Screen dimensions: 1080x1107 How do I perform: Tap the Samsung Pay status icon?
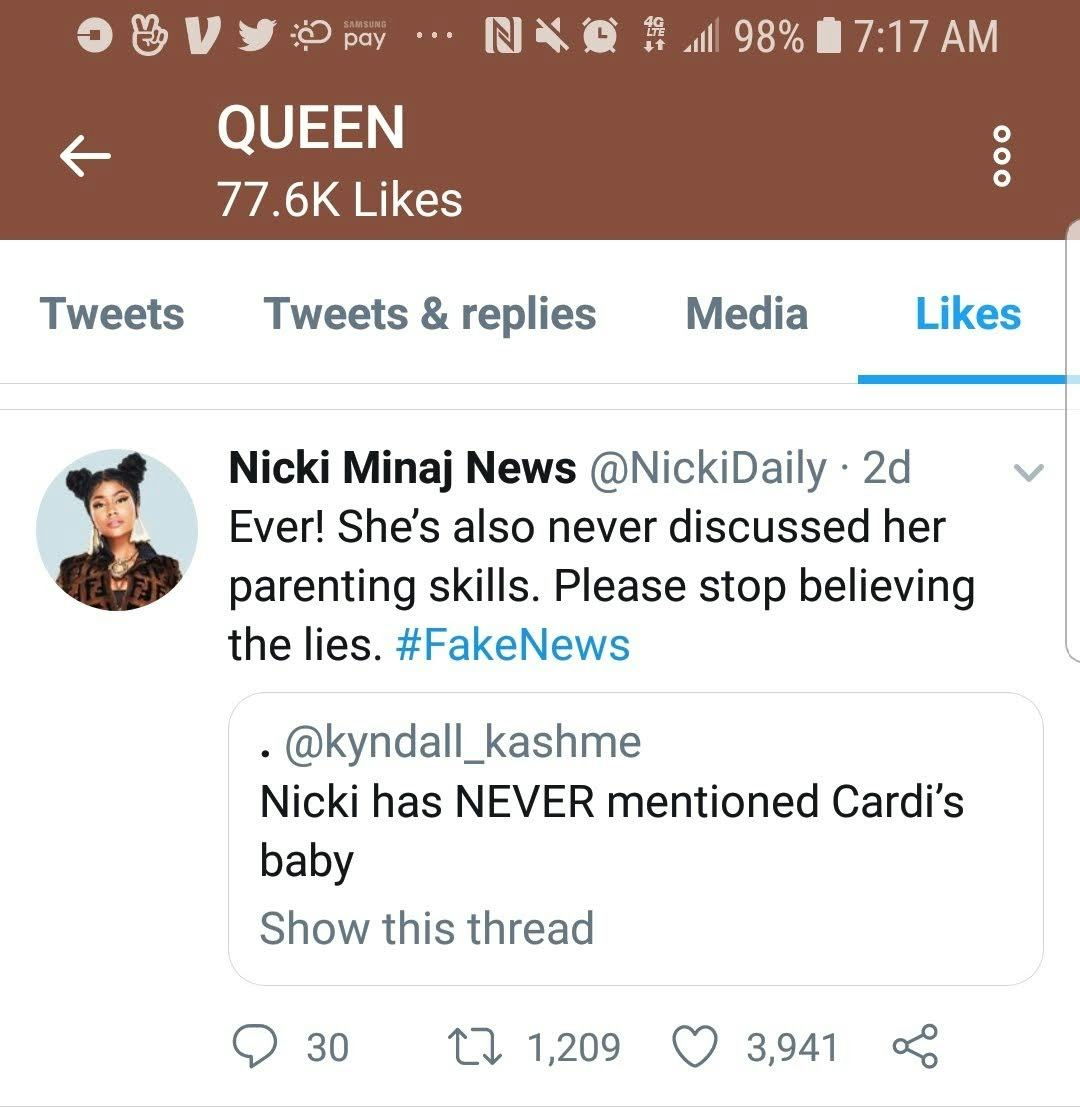[x=363, y=37]
